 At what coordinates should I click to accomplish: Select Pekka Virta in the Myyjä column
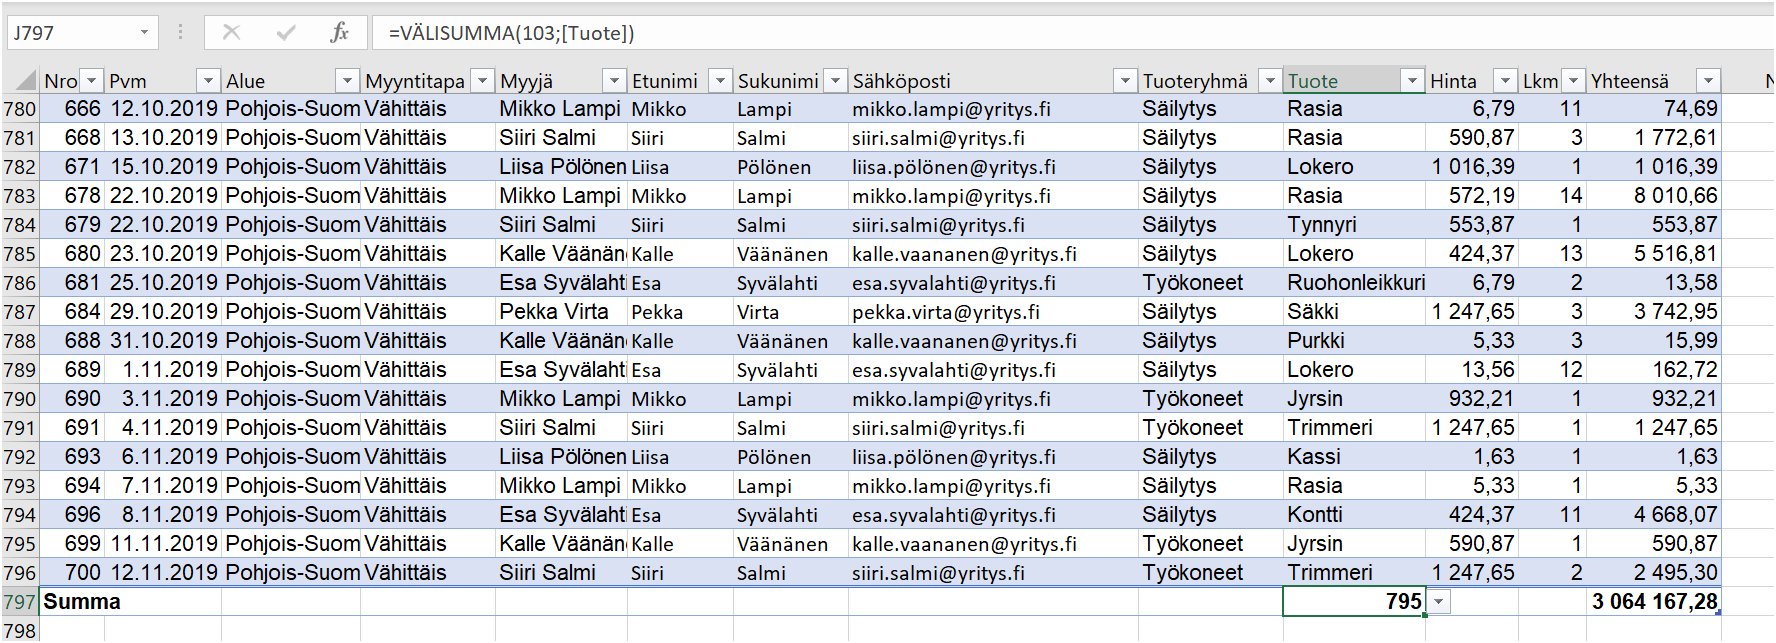pos(561,312)
